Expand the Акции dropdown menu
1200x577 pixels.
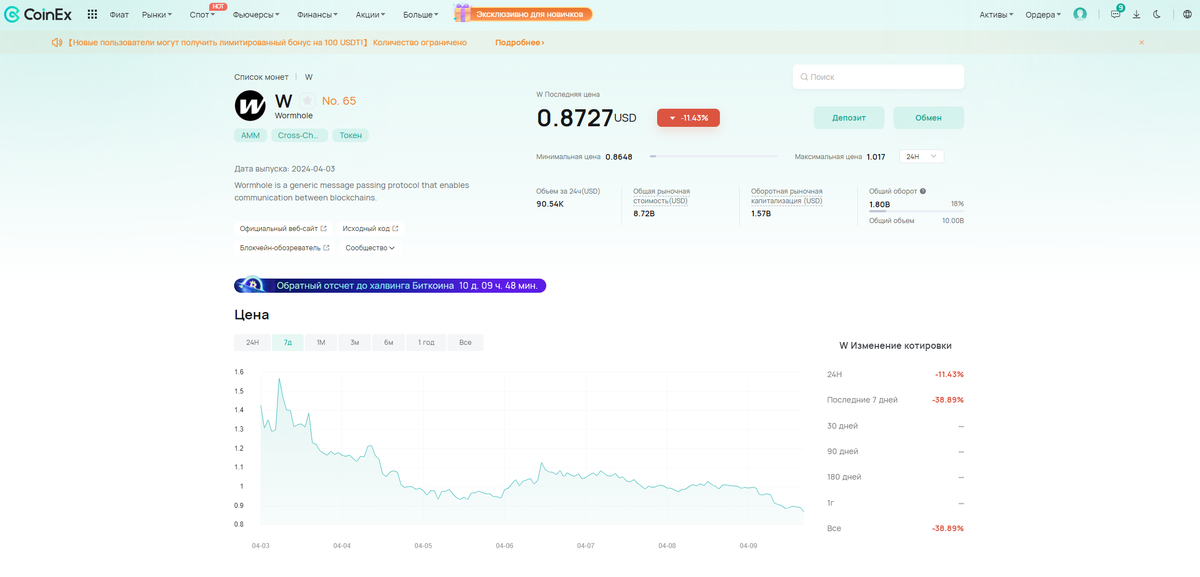point(372,15)
